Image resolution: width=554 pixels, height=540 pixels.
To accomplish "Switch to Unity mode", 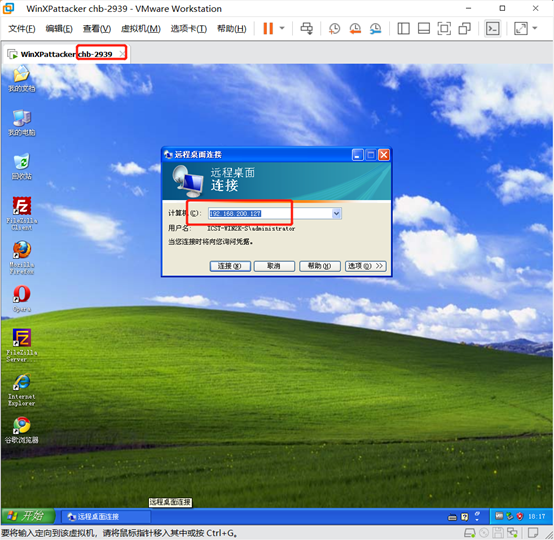I will (465, 28).
